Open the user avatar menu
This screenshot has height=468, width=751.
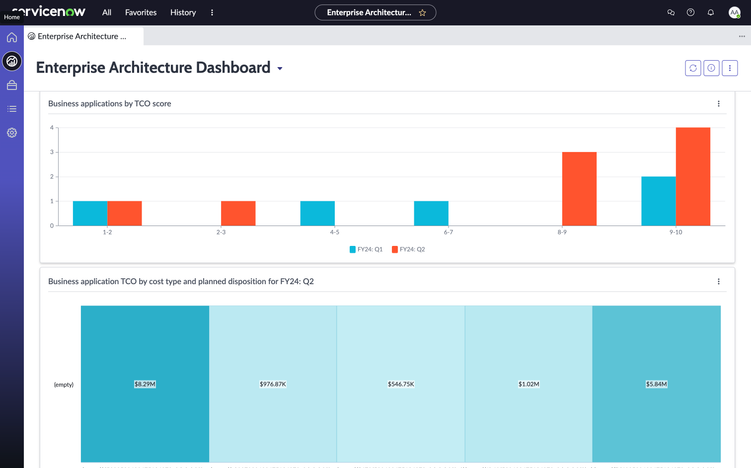(x=734, y=12)
